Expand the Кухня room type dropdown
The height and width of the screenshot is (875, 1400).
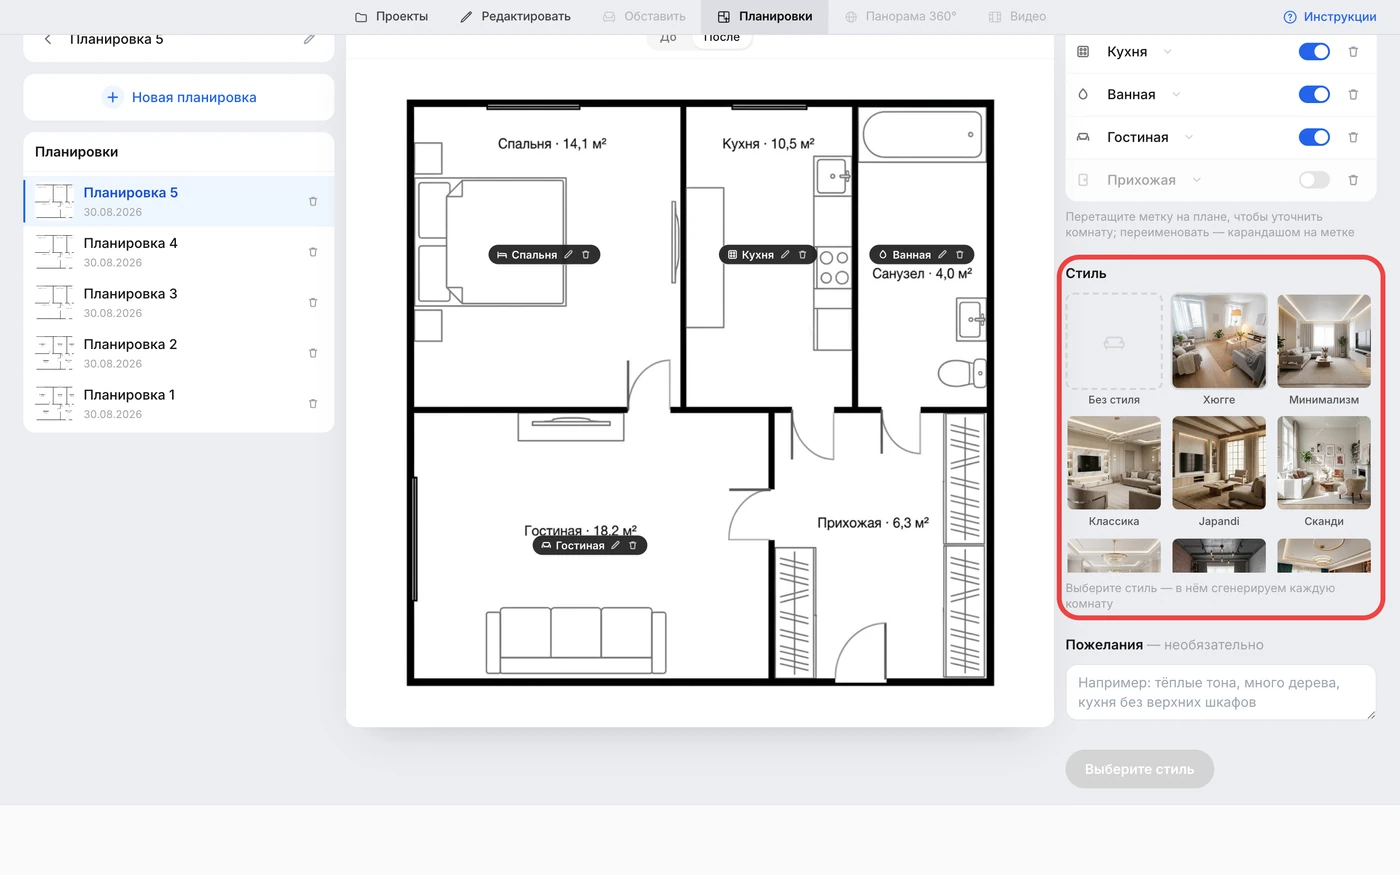1167,52
